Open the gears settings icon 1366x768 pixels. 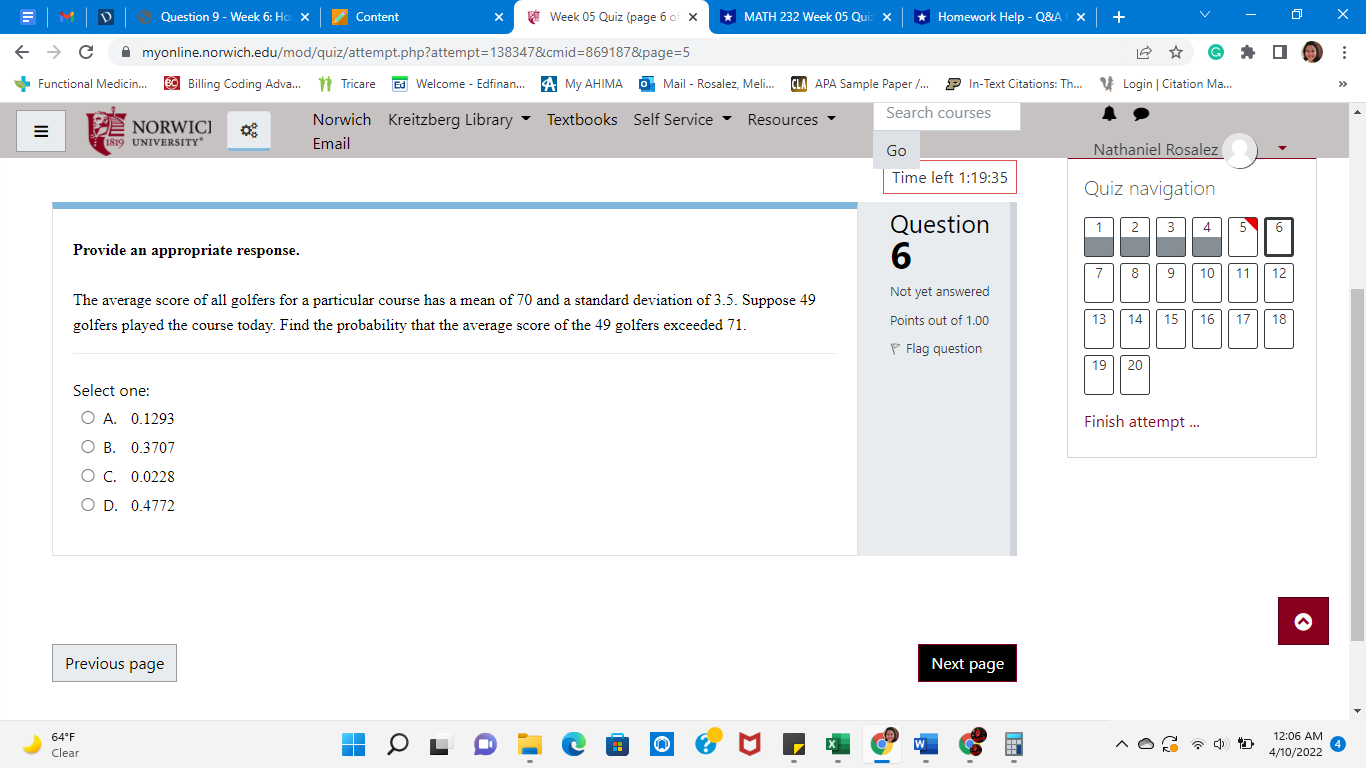249,130
